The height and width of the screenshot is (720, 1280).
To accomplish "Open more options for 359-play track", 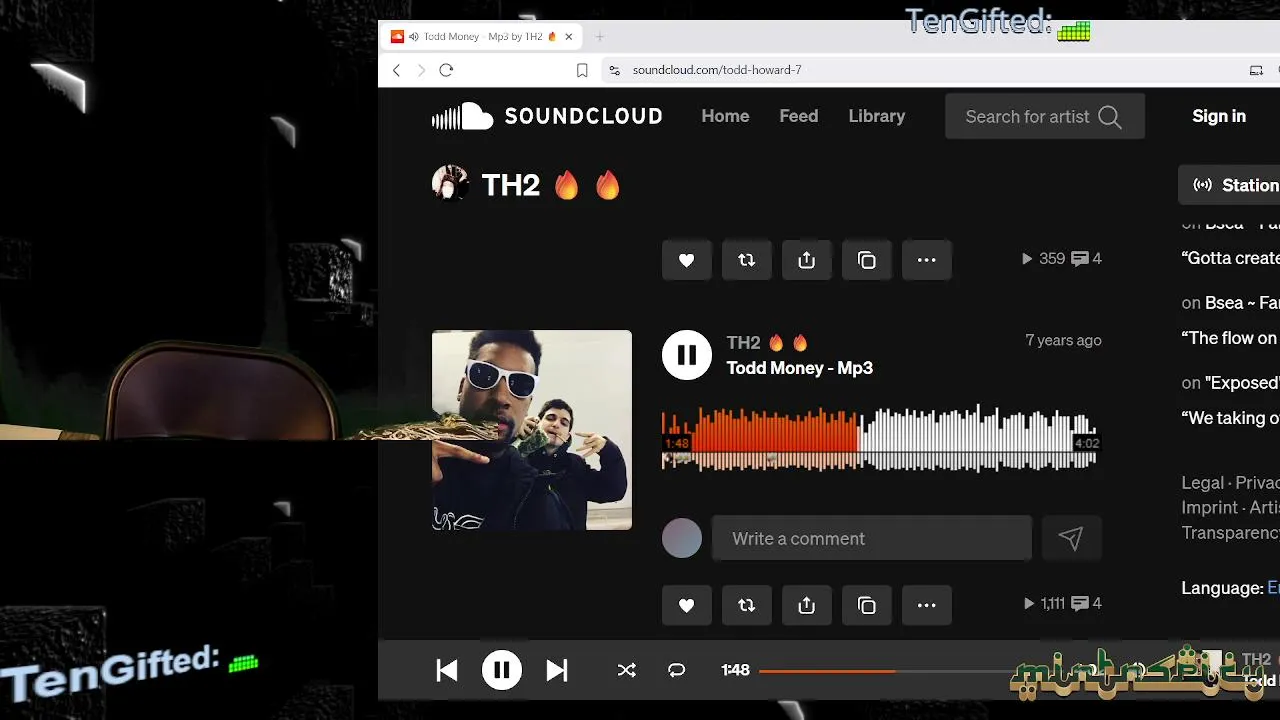I will coord(926,260).
